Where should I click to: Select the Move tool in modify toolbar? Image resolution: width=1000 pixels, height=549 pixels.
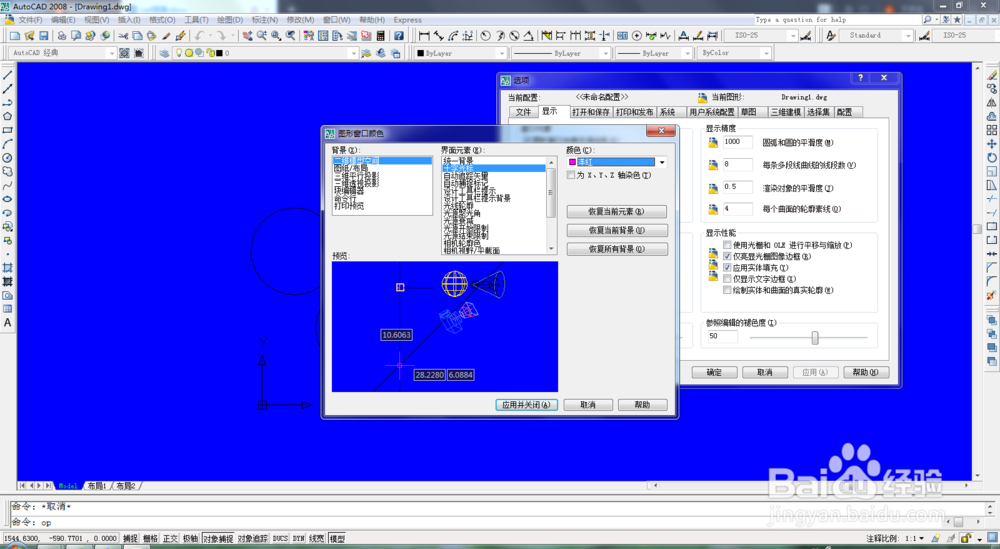tap(992, 143)
